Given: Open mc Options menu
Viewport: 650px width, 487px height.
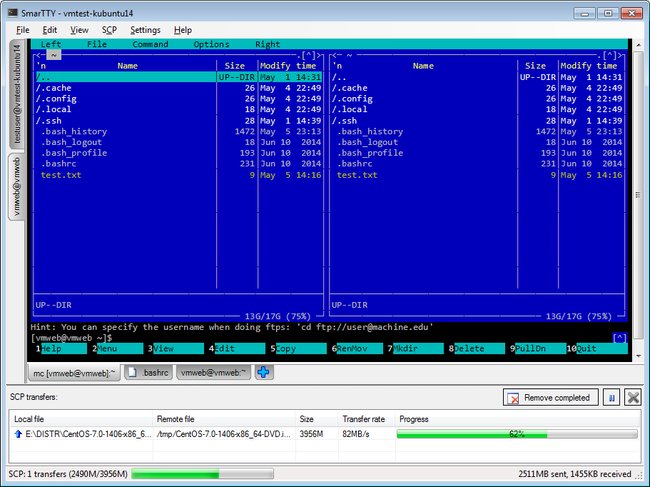Looking at the screenshot, I should (x=211, y=44).
